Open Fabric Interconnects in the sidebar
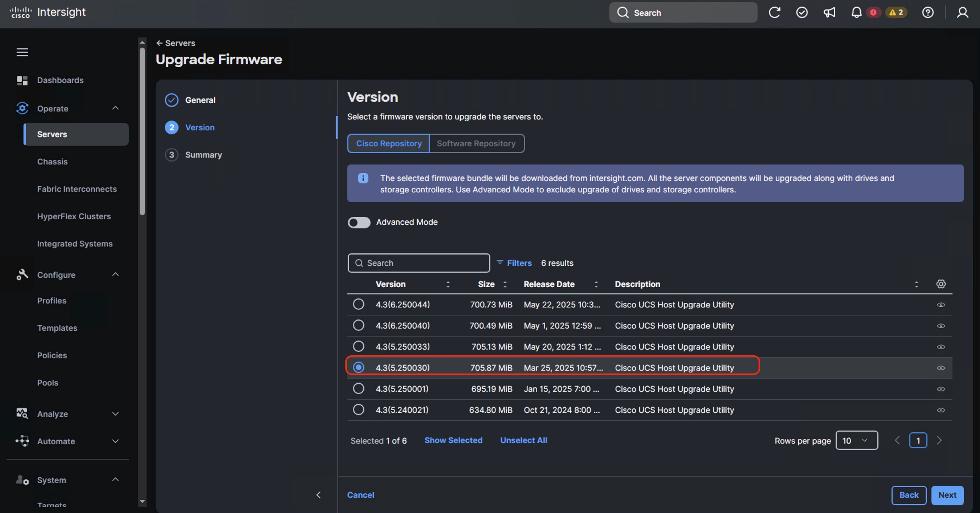This screenshot has width=980, height=513. pyautogui.click(x=77, y=189)
